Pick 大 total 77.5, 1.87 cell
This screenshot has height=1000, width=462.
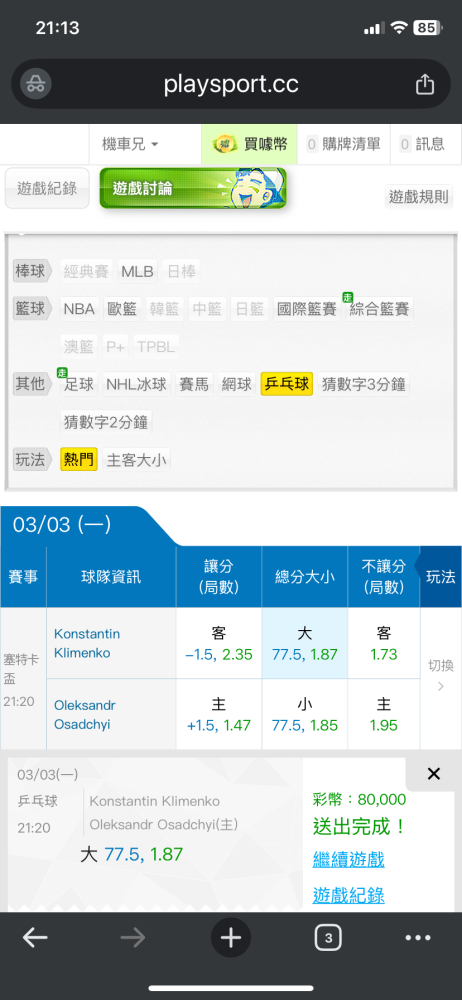point(304,643)
